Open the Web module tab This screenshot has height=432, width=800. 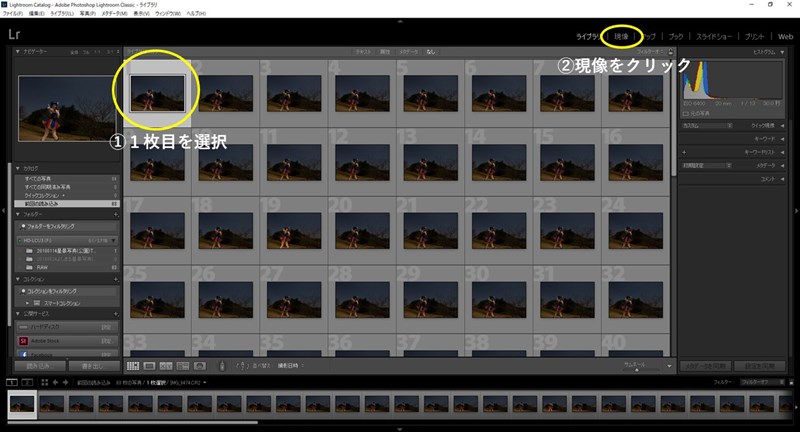click(x=785, y=37)
